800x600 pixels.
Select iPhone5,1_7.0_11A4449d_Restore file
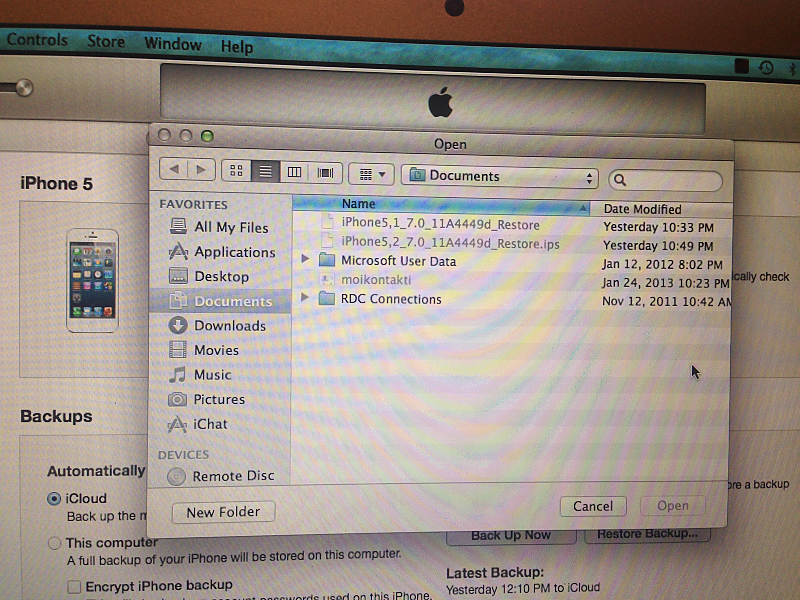(x=440, y=224)
